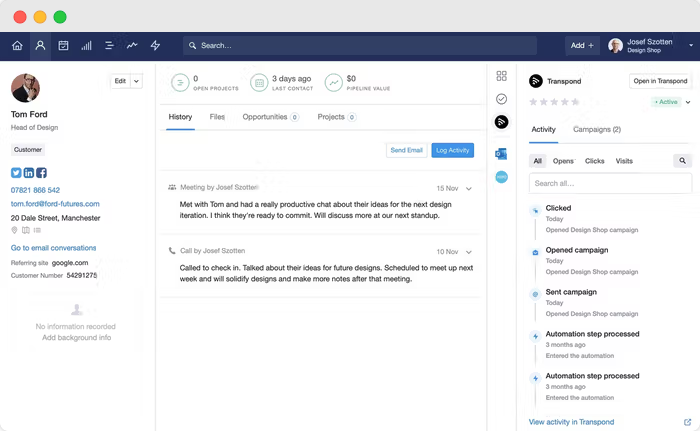Open the Contacts person icon in navbar
The height and width of the screenshot is (431, 700).
(x=40, y=46)
